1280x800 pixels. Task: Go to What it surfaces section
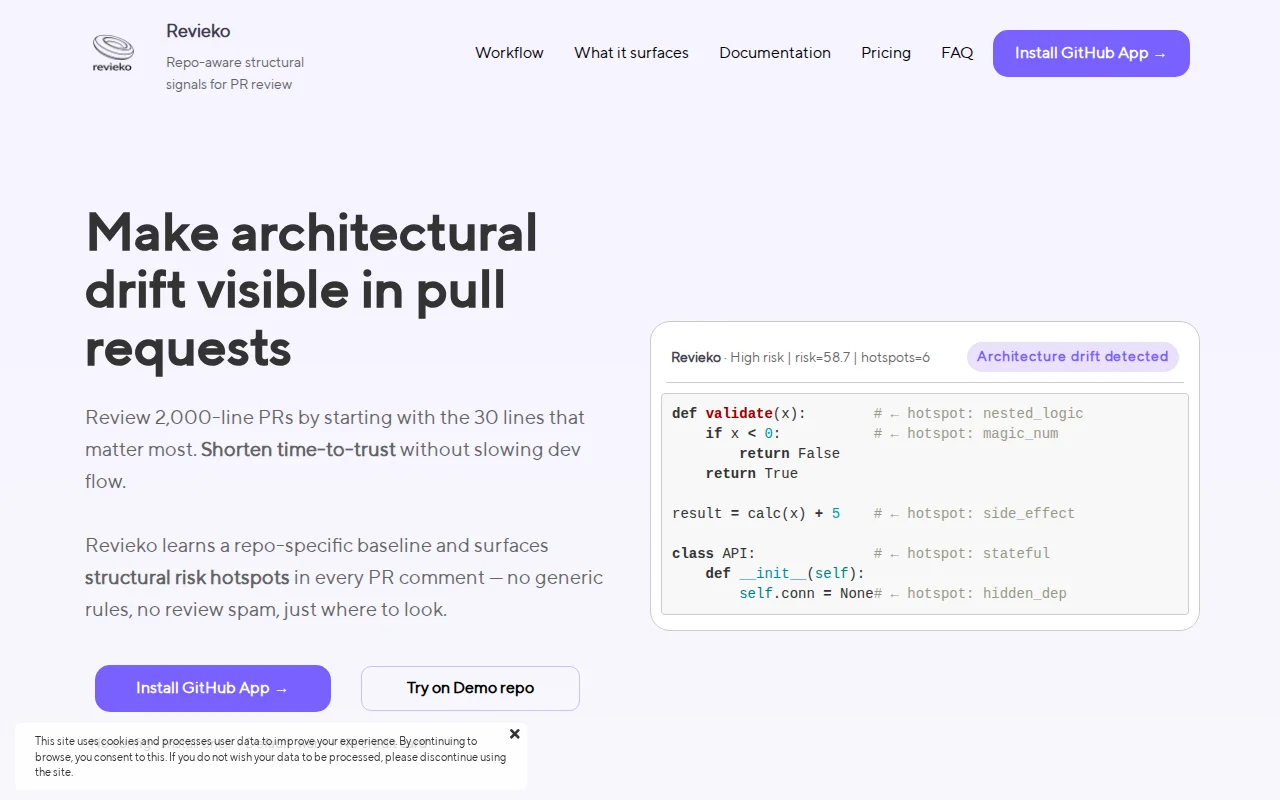pyautogui.click(x=631, y=53)
